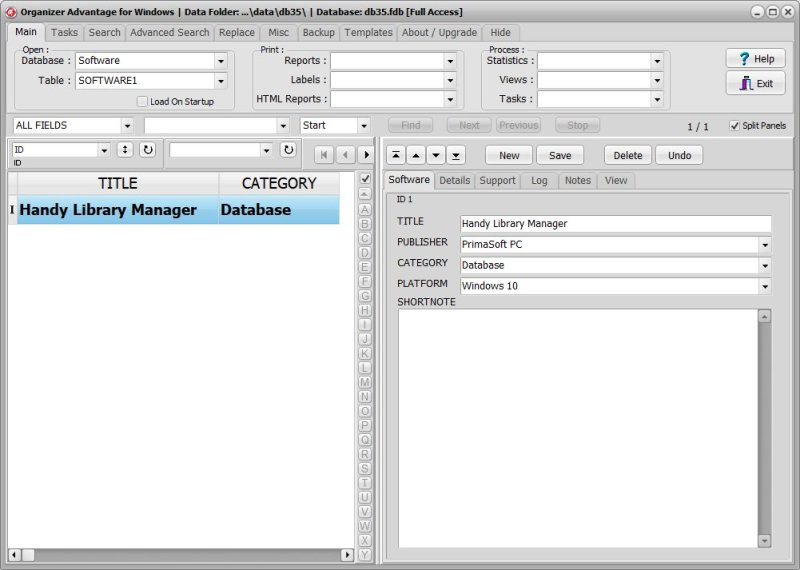Filter records by letter P
This screenshot has width=800, height=570.
point(365,426)
